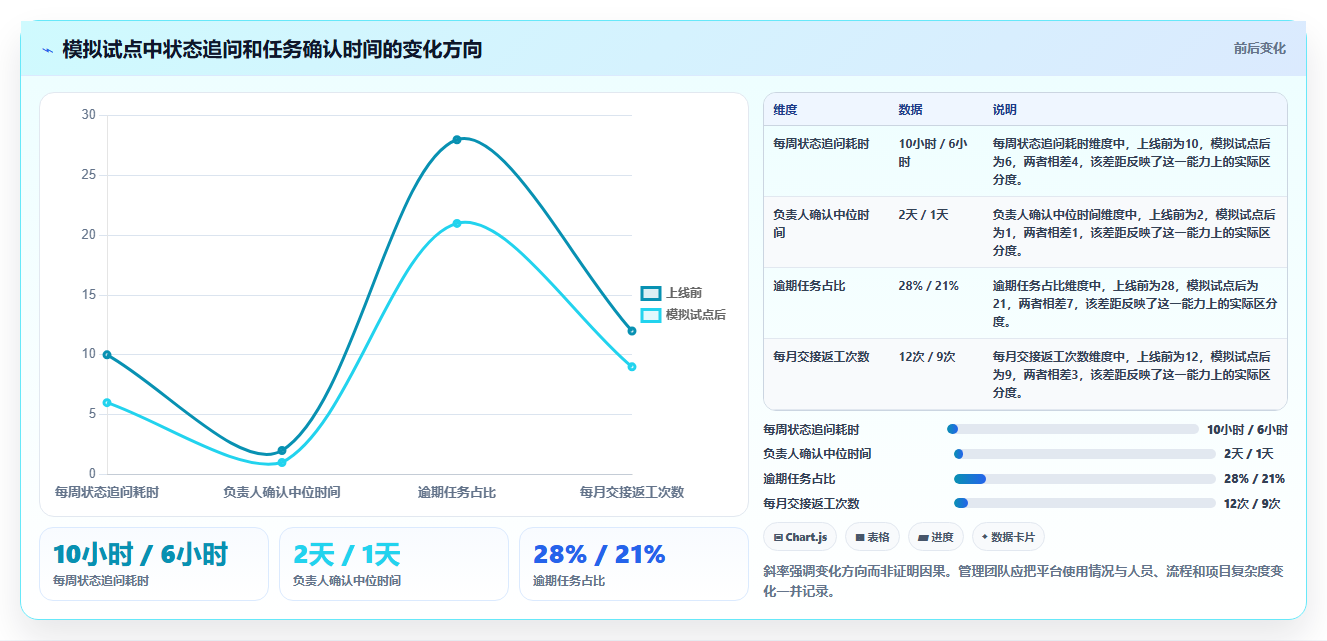Viewport: 1327px width, 641px height.
Task: Click the 逾期任务占比 progress bar
Action: (1085, 479)
